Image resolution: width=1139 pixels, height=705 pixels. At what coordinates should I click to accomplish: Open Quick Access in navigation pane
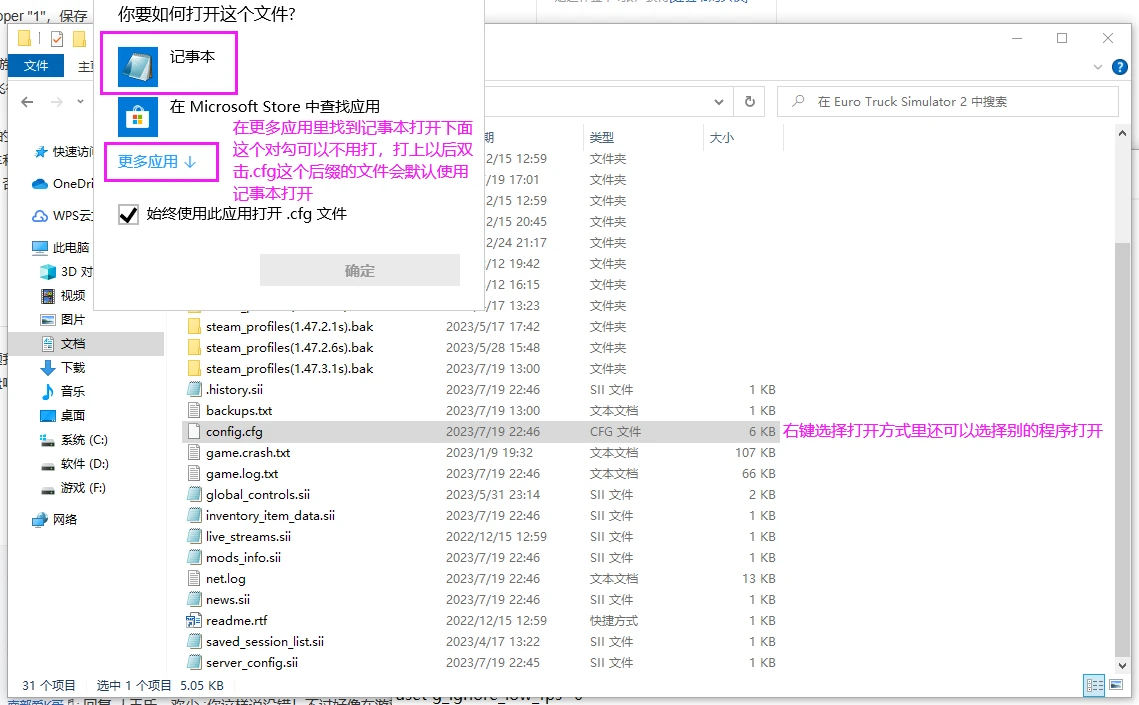coord(64,152)
